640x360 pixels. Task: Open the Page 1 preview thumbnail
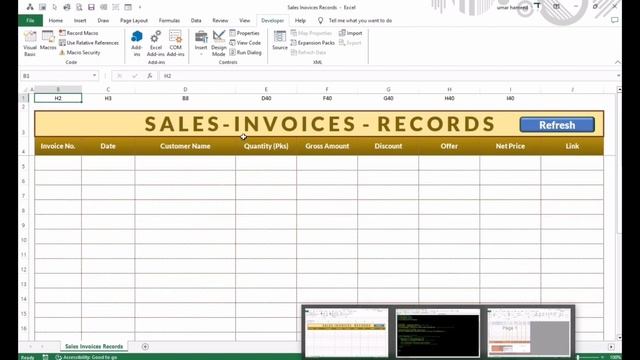tap(529, 333)
